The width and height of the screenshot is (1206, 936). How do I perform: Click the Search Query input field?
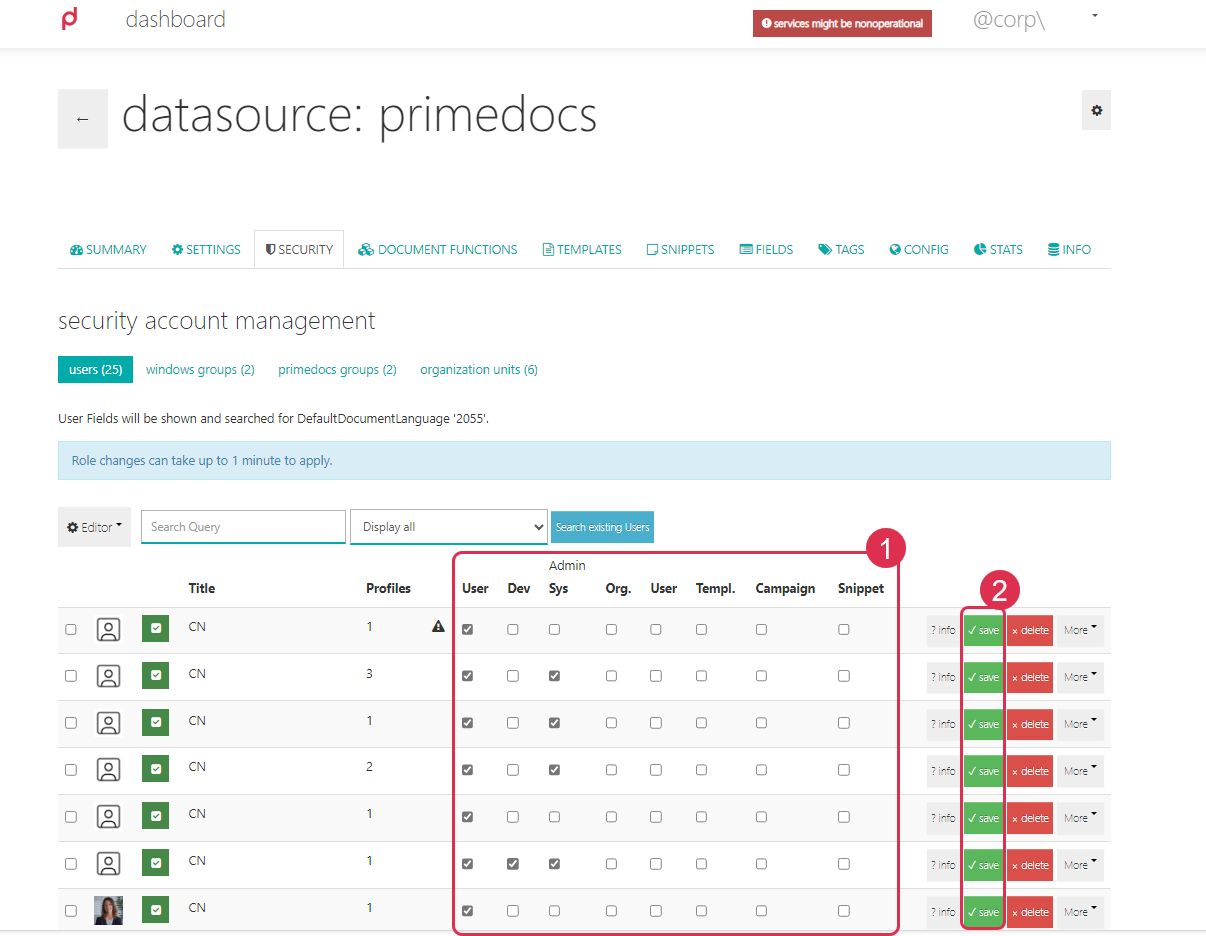click(x=243, y=527)
